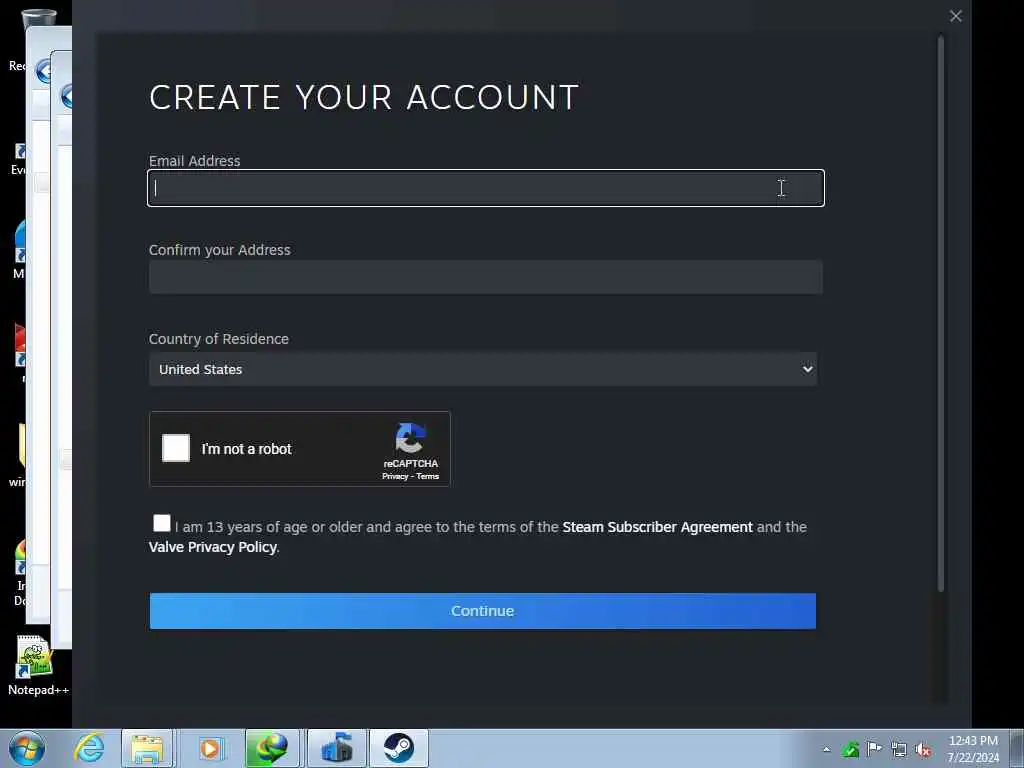Launch Internet Explorer from the taskbar
This screenshot has width=1024, height=768.
tap(88, 748)
